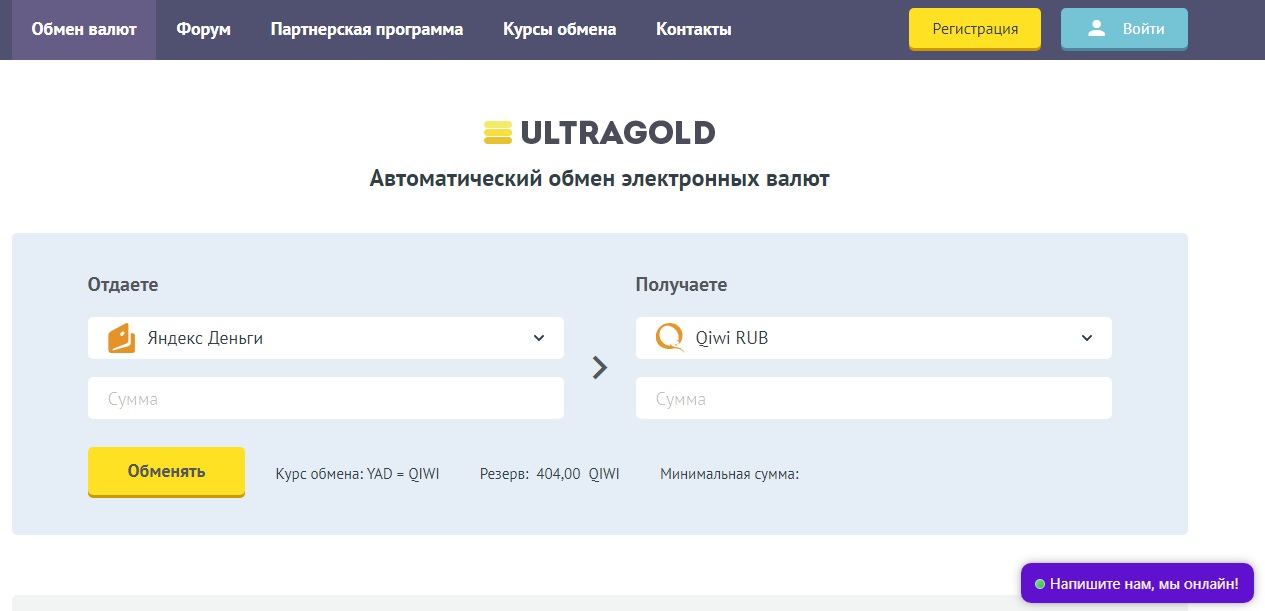Expand the Яндекс Деньги dropdown chevron

pos(539,338)
